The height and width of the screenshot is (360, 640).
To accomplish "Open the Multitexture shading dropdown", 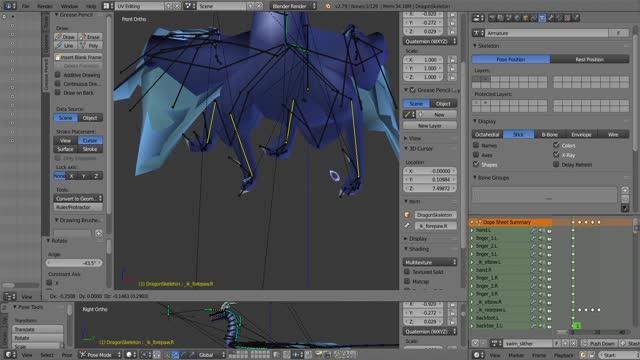I will [430, 262].
